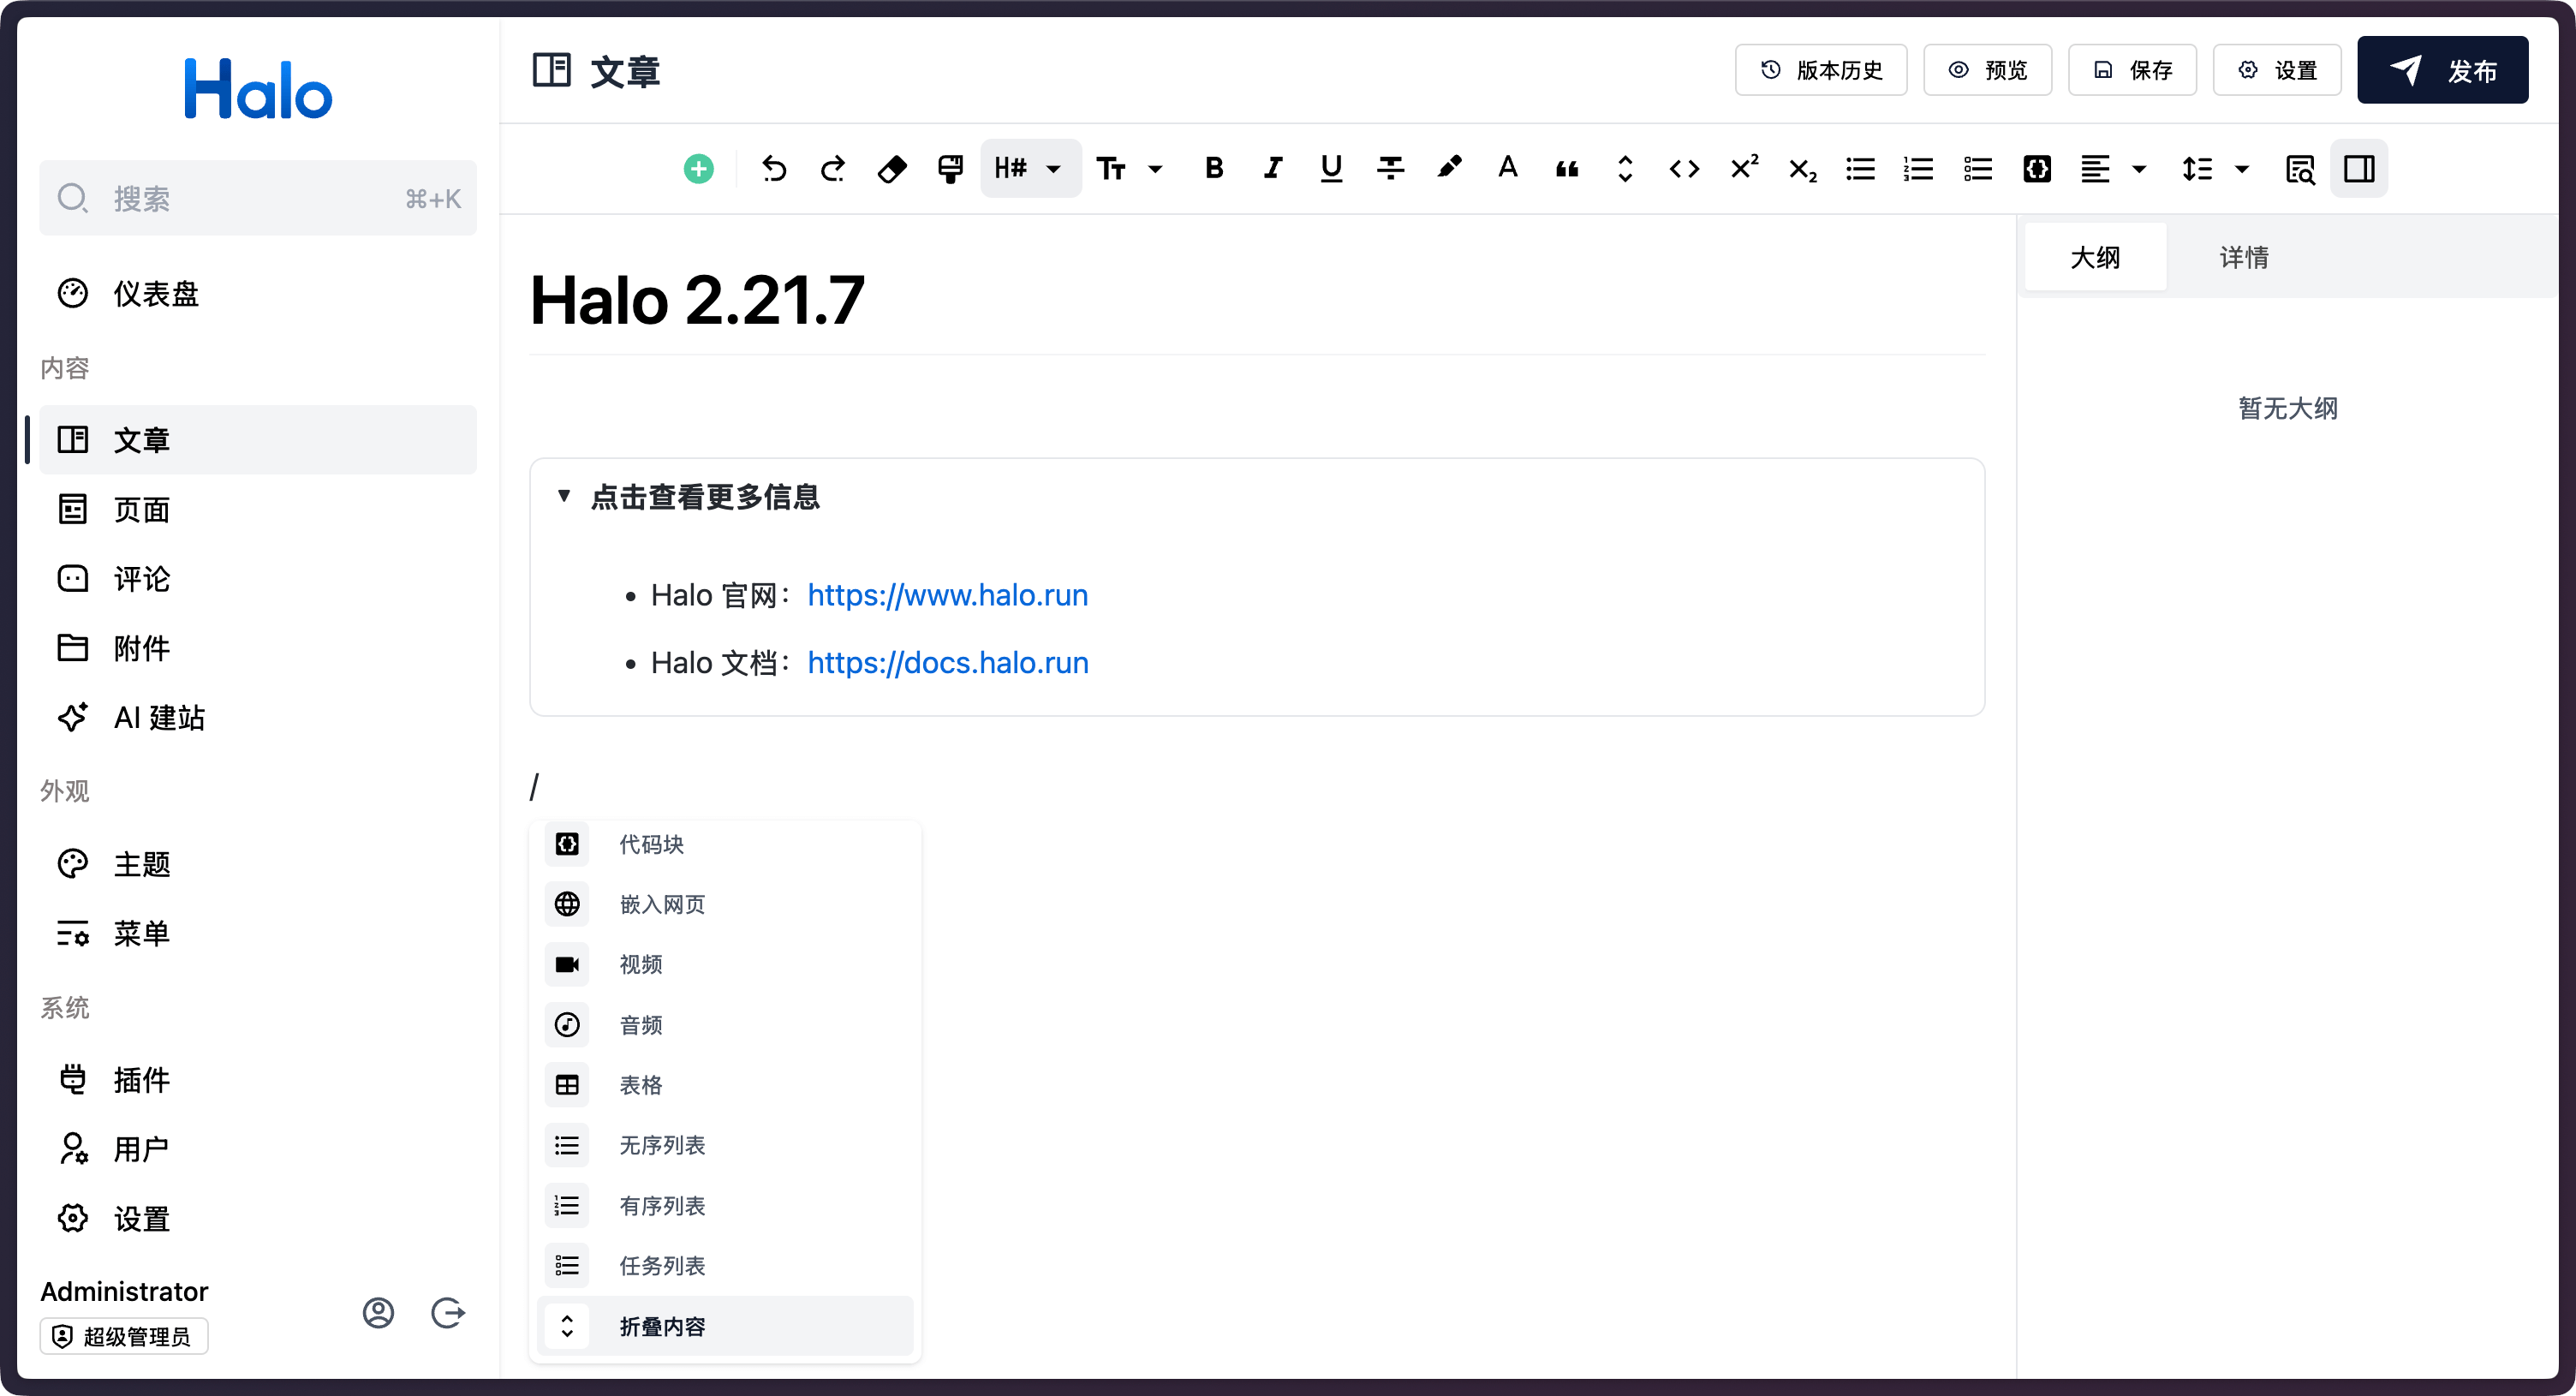Screen dimensions: 2576x1396
Task: Click the format painter icon
Action: tap(950, 169)
